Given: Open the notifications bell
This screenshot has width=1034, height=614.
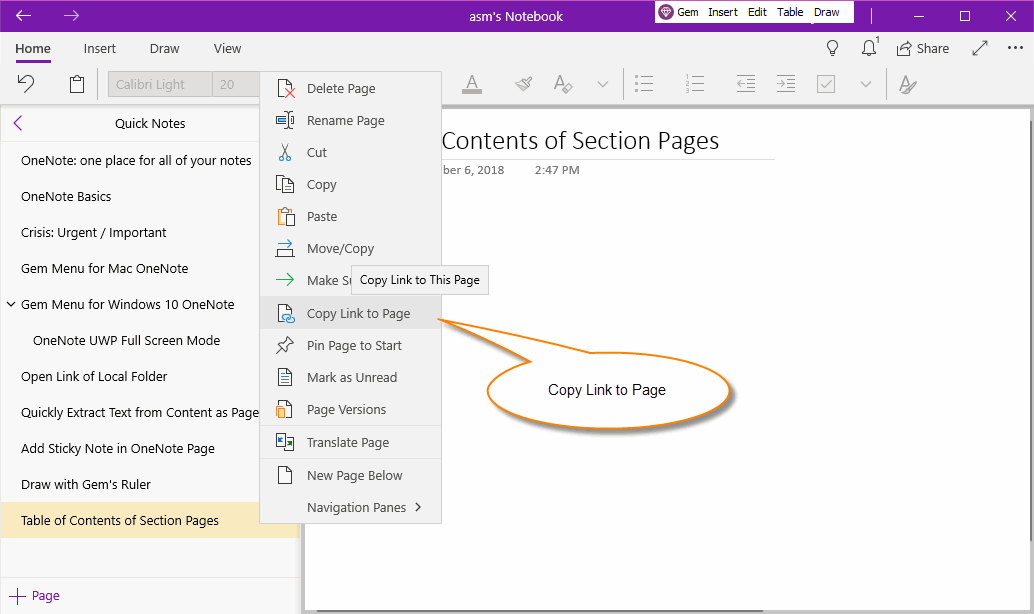Looking at the screenshot, I should (x=870, y=47).
